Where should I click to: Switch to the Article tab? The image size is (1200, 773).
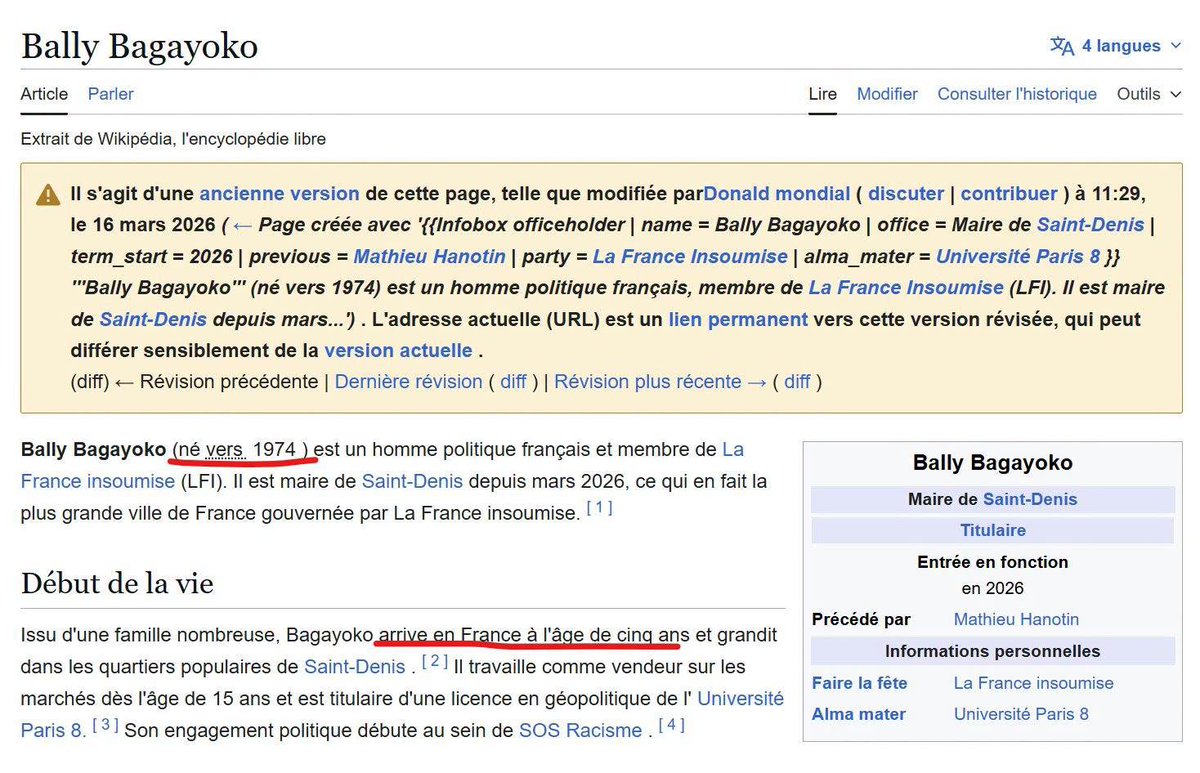[44, 94]
